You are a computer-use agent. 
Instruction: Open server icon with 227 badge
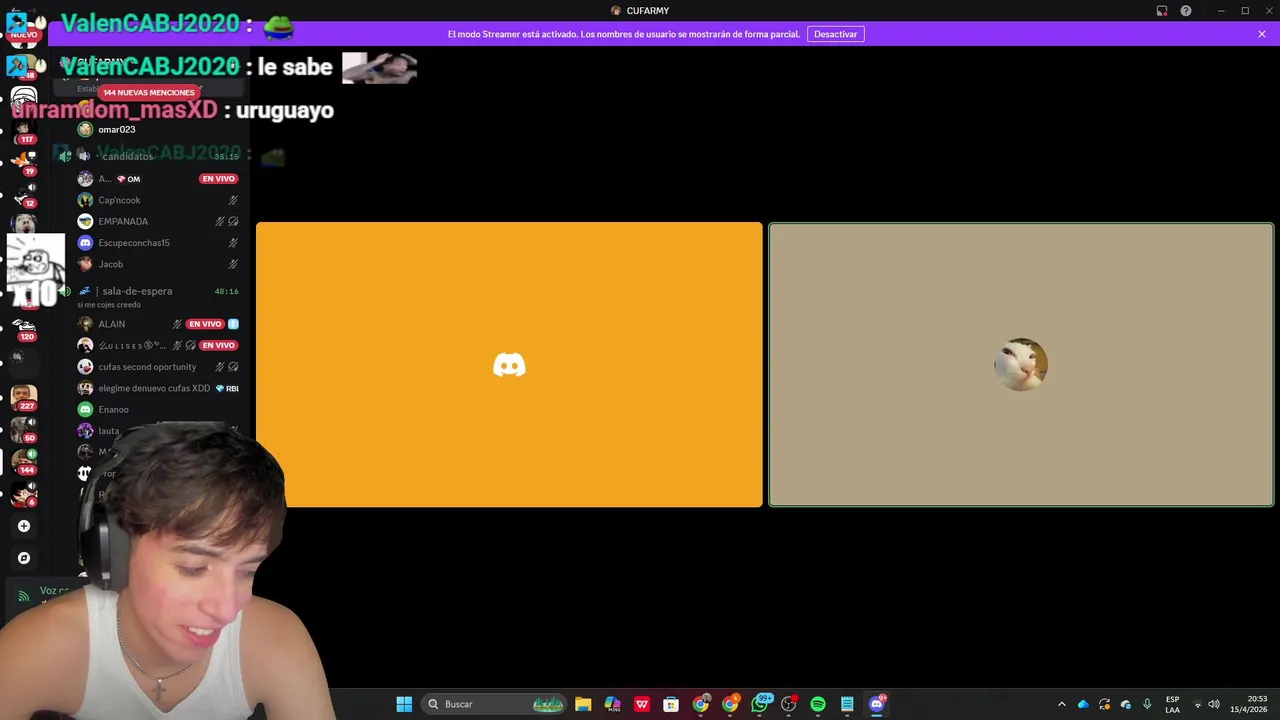(24, 397)
